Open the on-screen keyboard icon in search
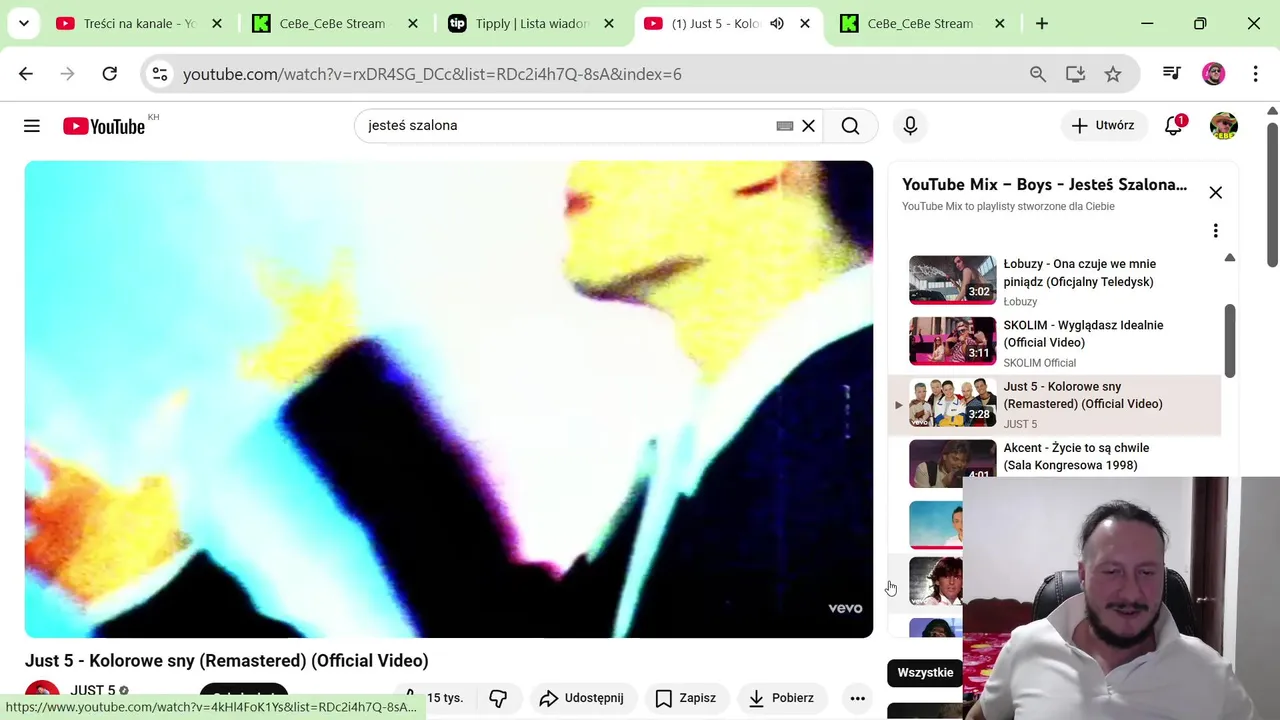The height and width of the screenshot is (720, 1280). 785,125
